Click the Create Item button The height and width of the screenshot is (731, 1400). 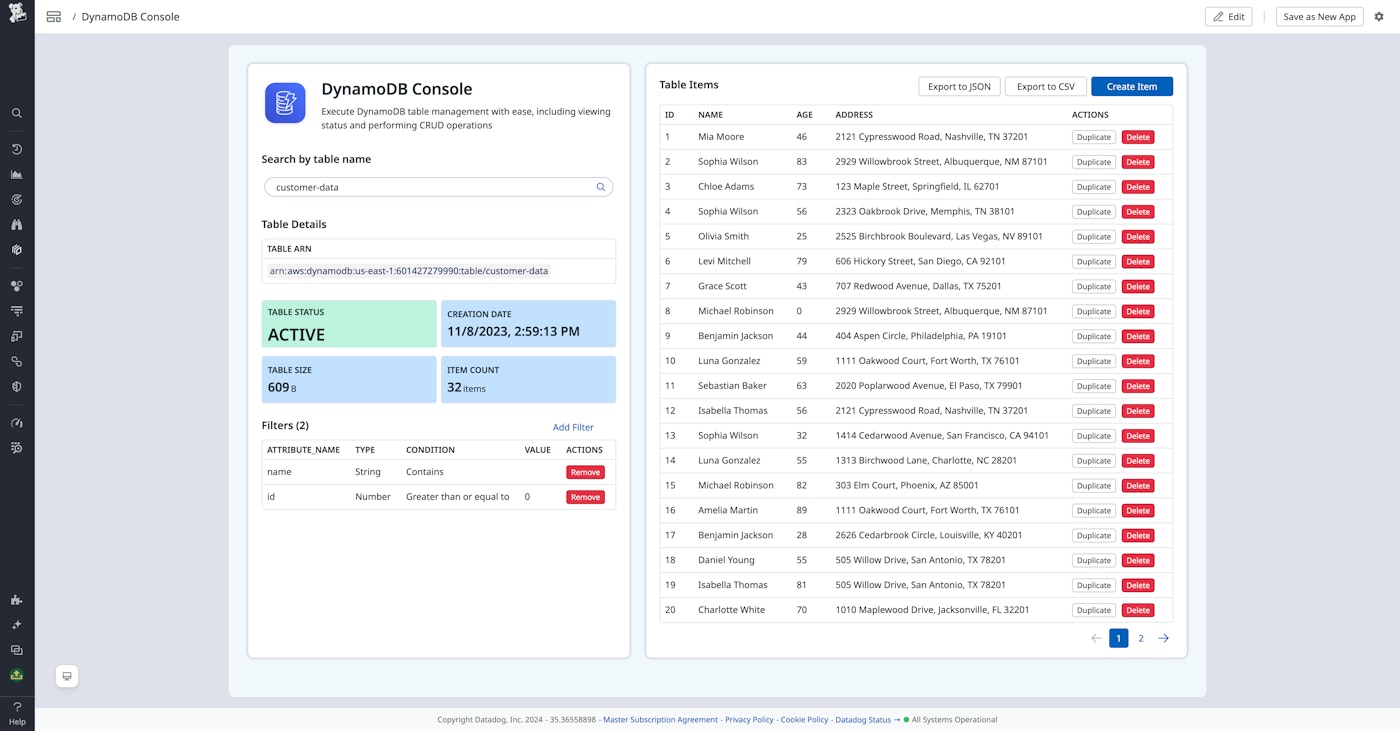pyautogui.click(x=1132, y=87)
